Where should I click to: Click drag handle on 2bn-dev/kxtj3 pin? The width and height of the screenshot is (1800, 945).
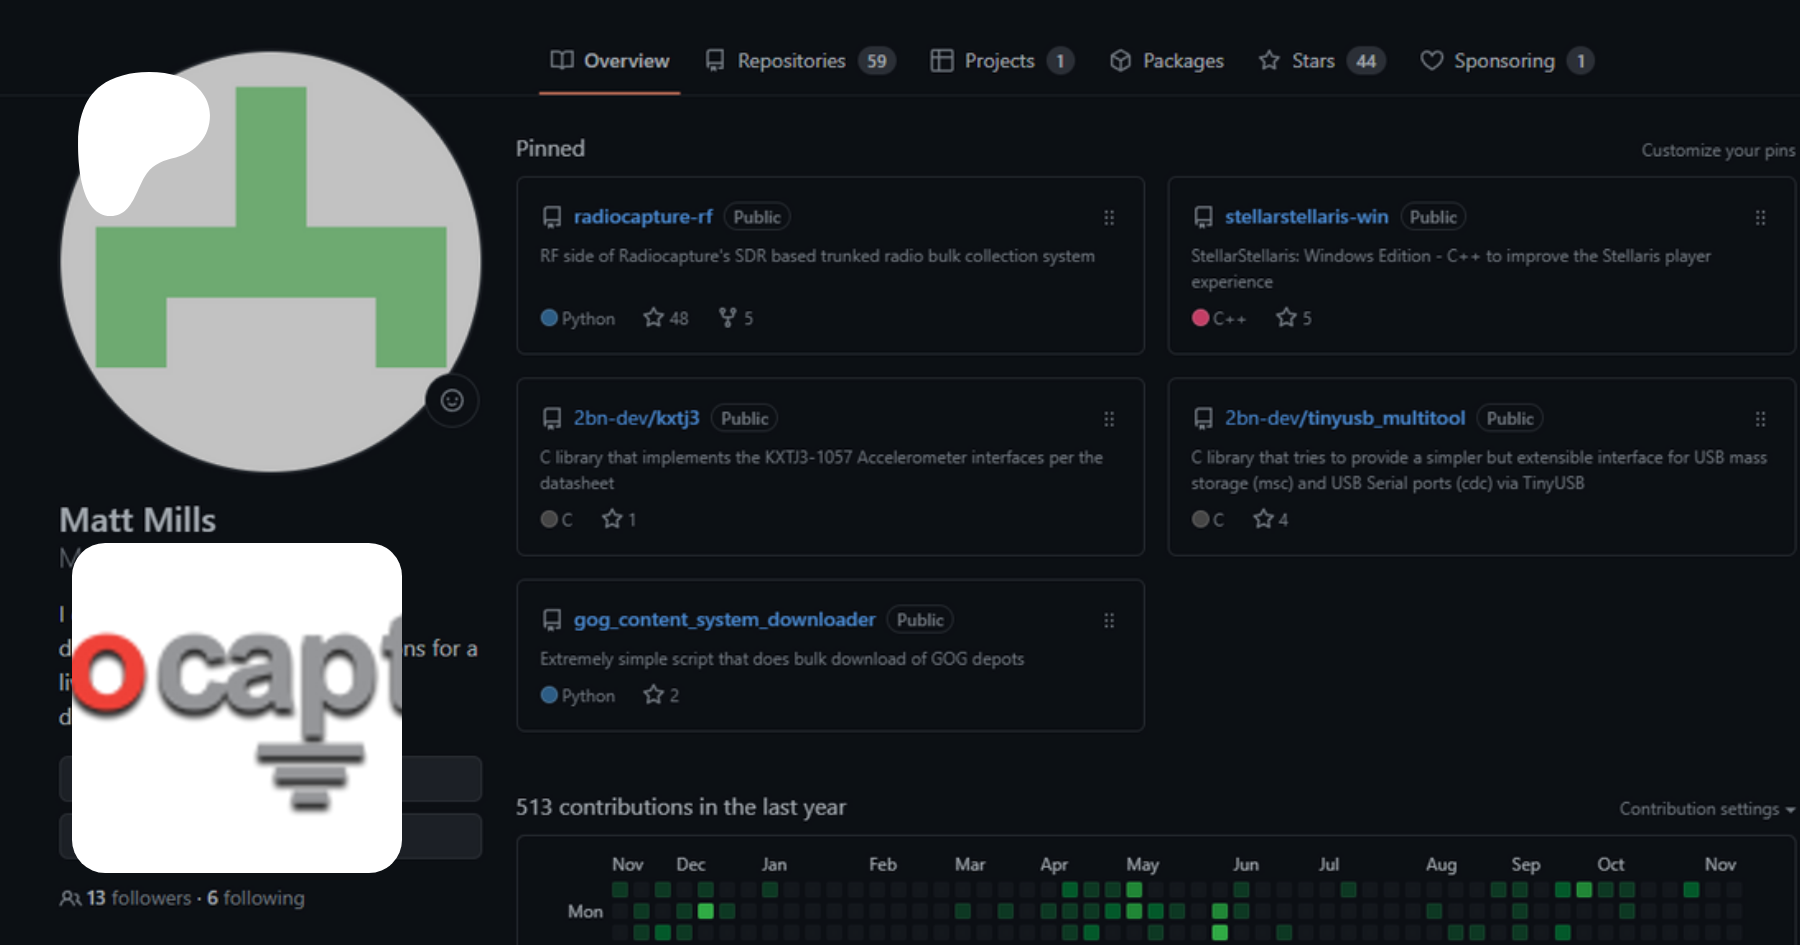(x=1108, y=419)
